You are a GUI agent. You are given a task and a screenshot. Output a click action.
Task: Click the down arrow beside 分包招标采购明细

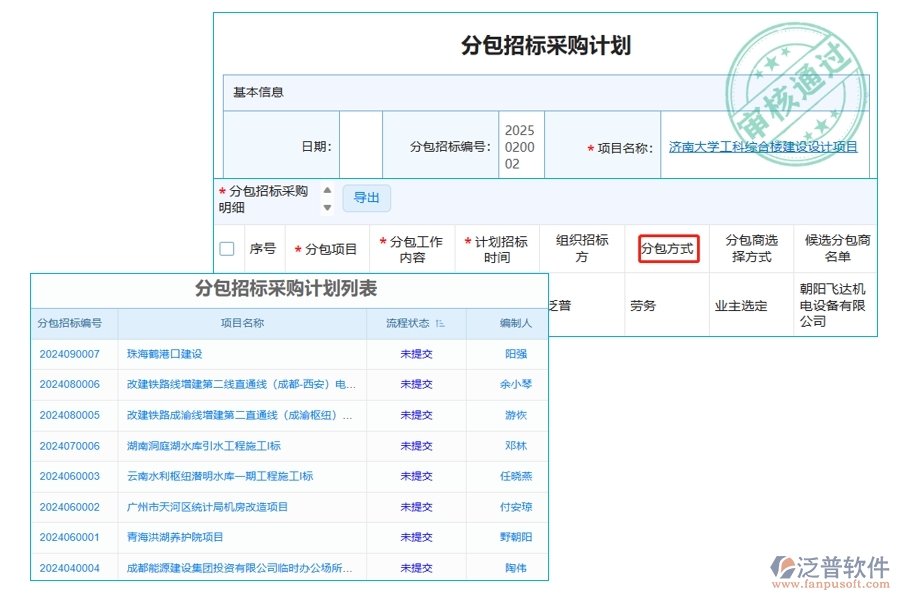[x=327, y=206]
